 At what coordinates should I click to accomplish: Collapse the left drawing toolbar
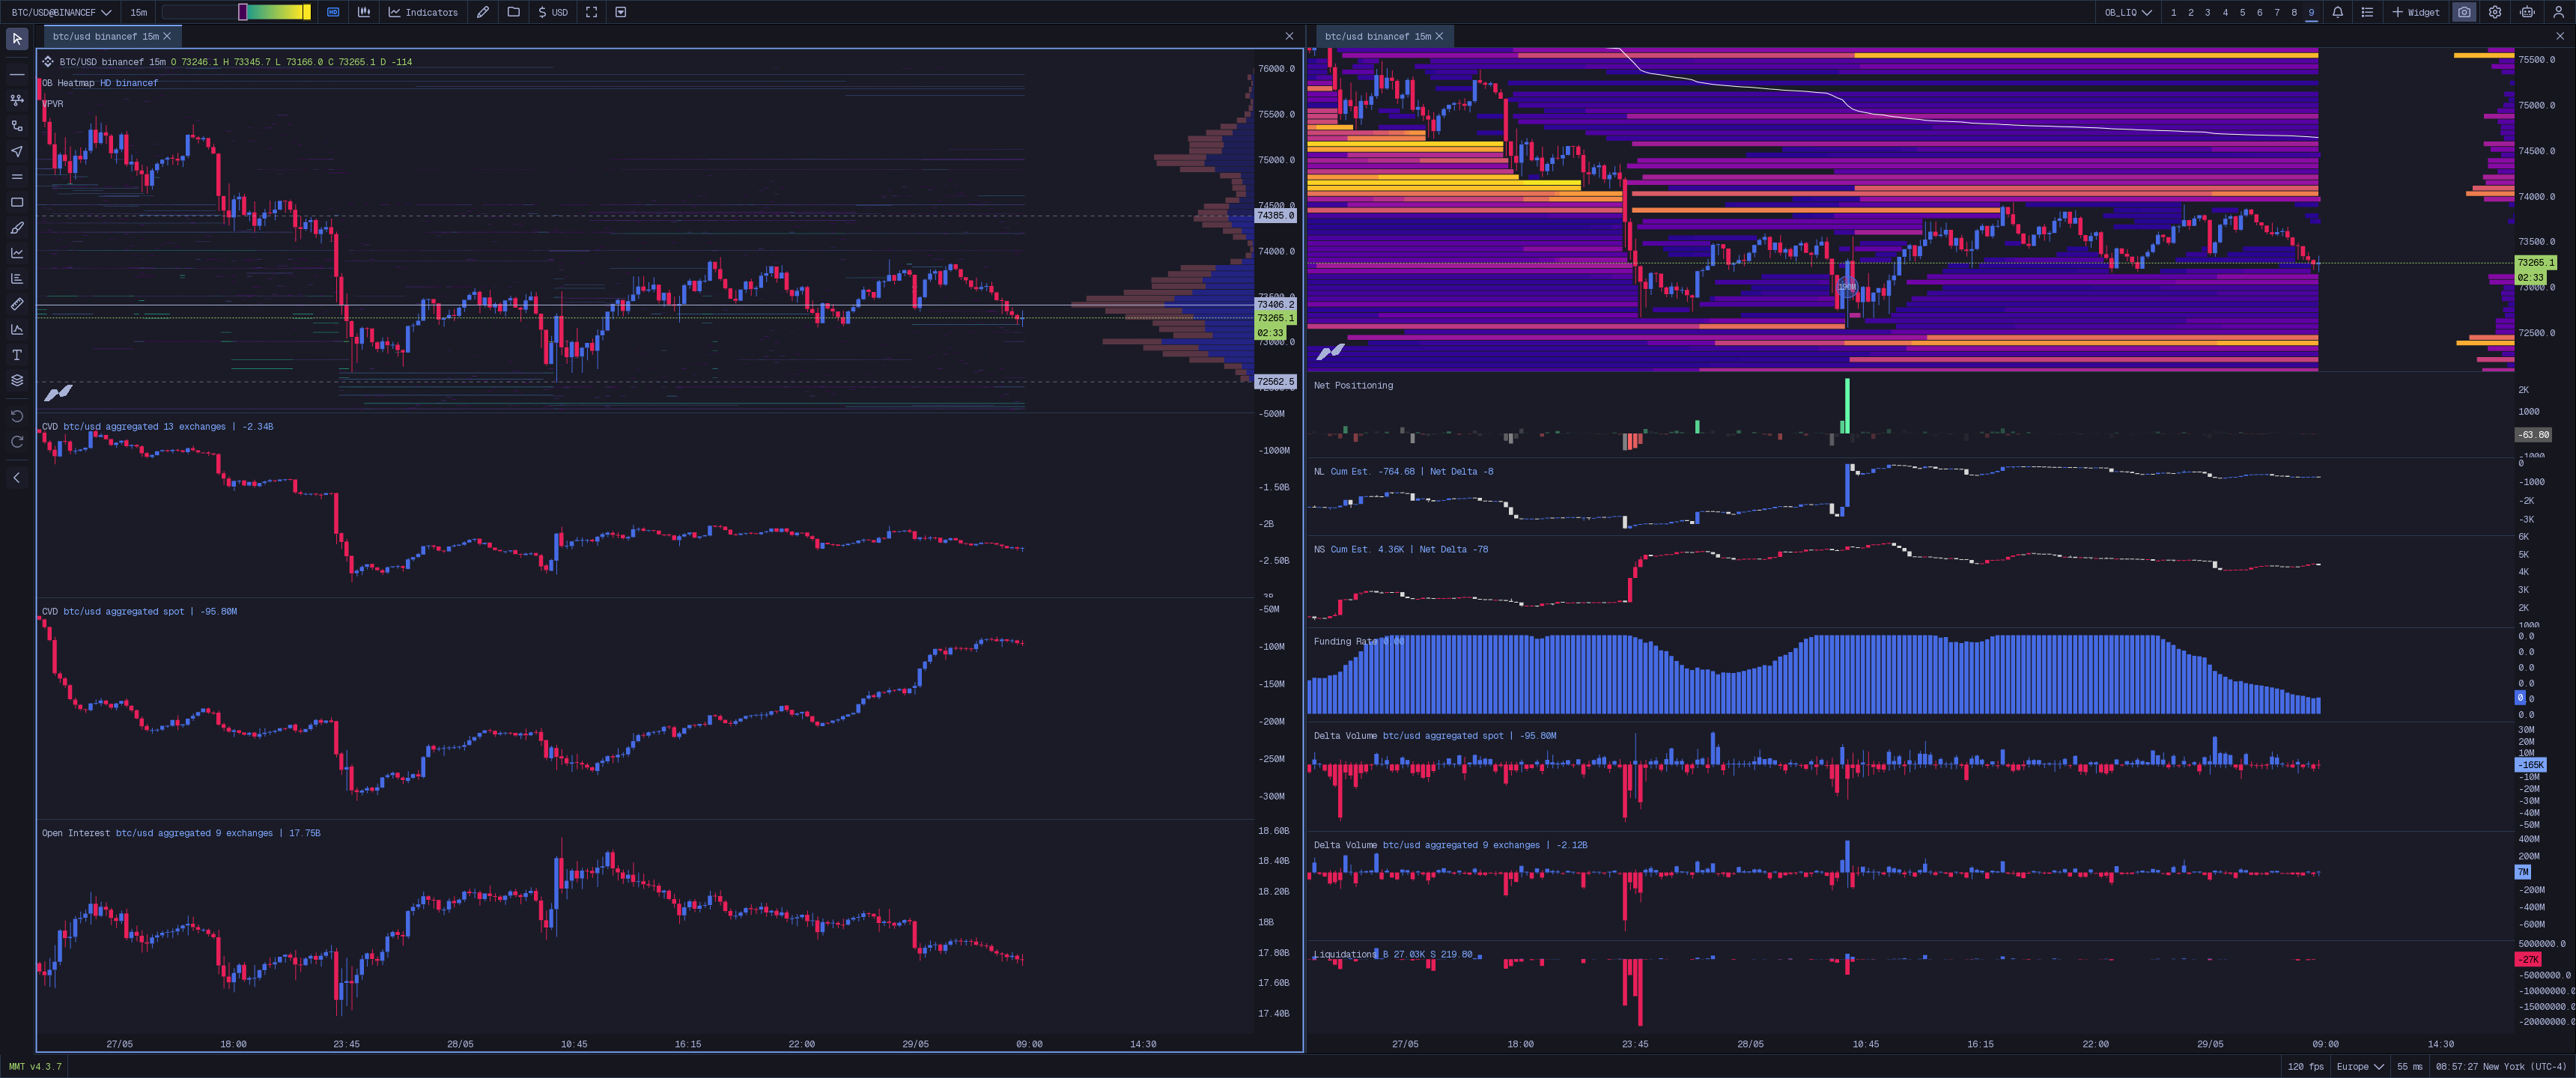(17, 478)
